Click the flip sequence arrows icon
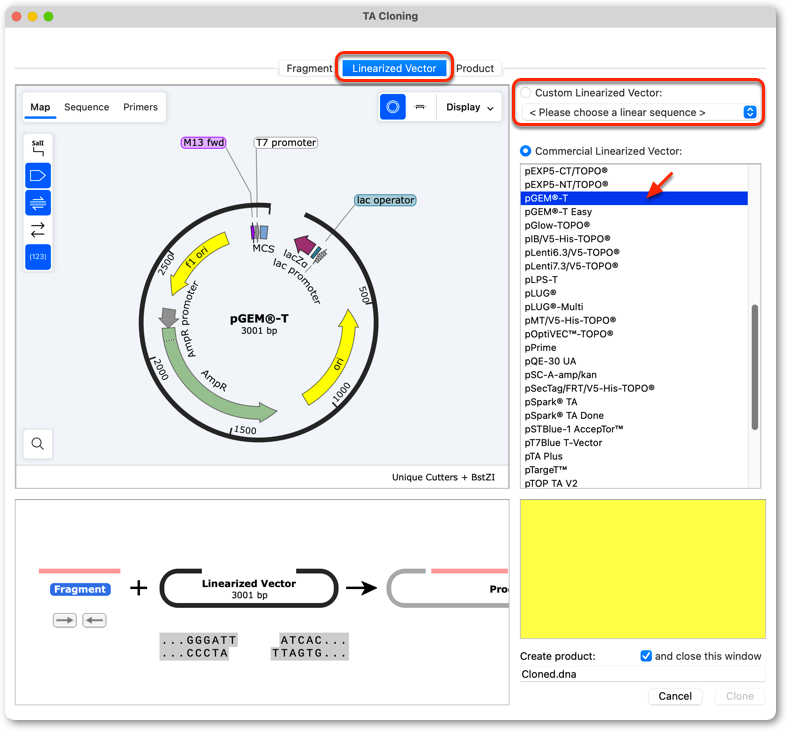787x731 pixels. tap(38, 230)
